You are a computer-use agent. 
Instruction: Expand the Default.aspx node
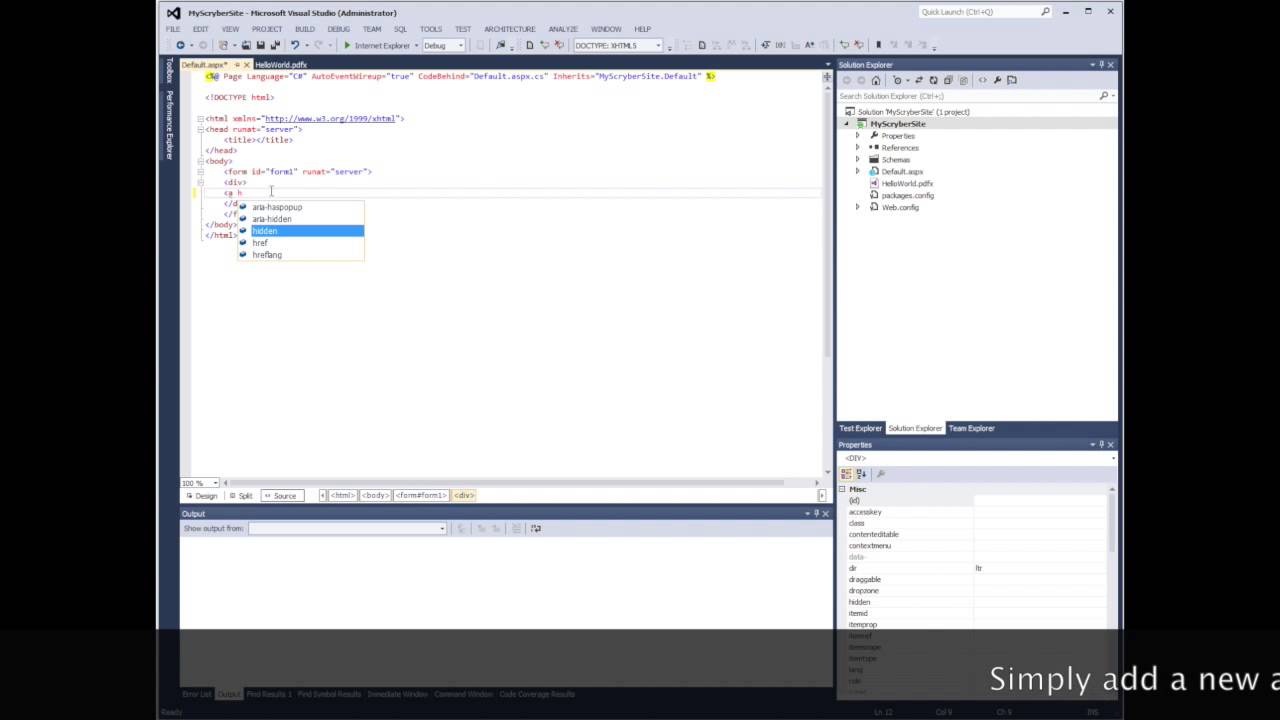pyautogui.click(x=857, y=172)
